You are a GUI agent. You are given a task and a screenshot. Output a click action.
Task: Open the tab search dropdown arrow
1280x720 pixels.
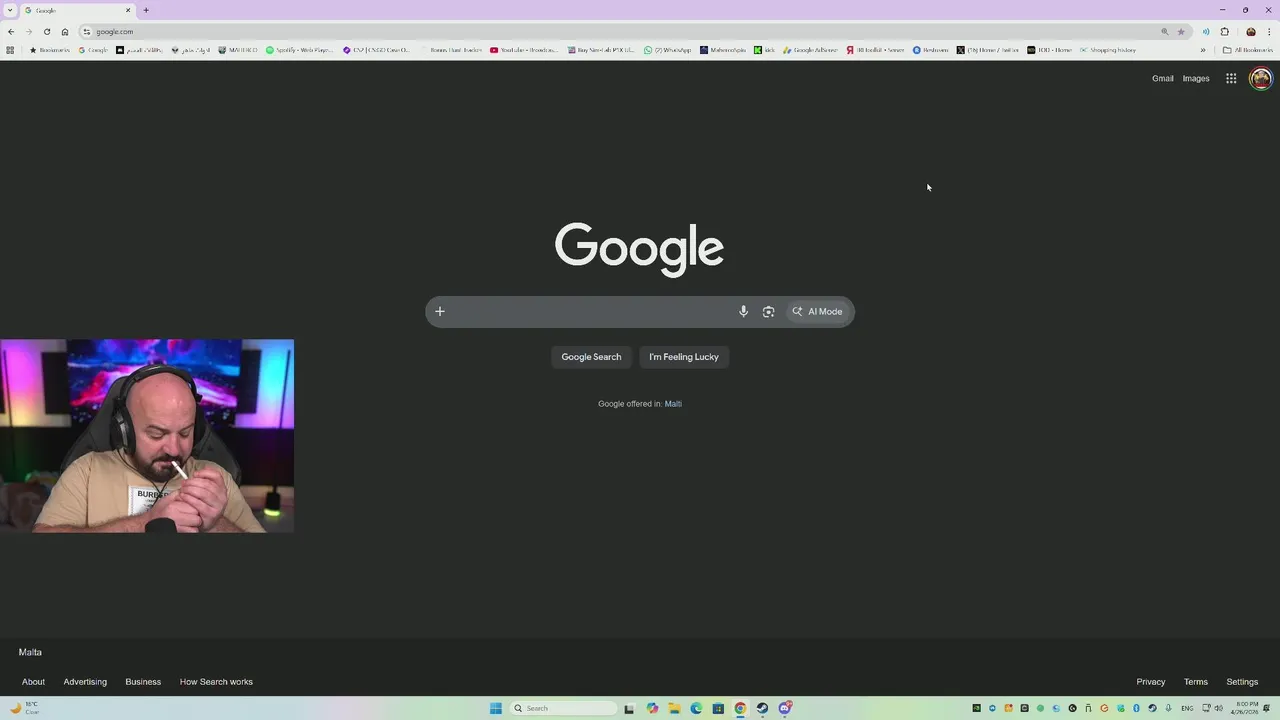point(9,10)
